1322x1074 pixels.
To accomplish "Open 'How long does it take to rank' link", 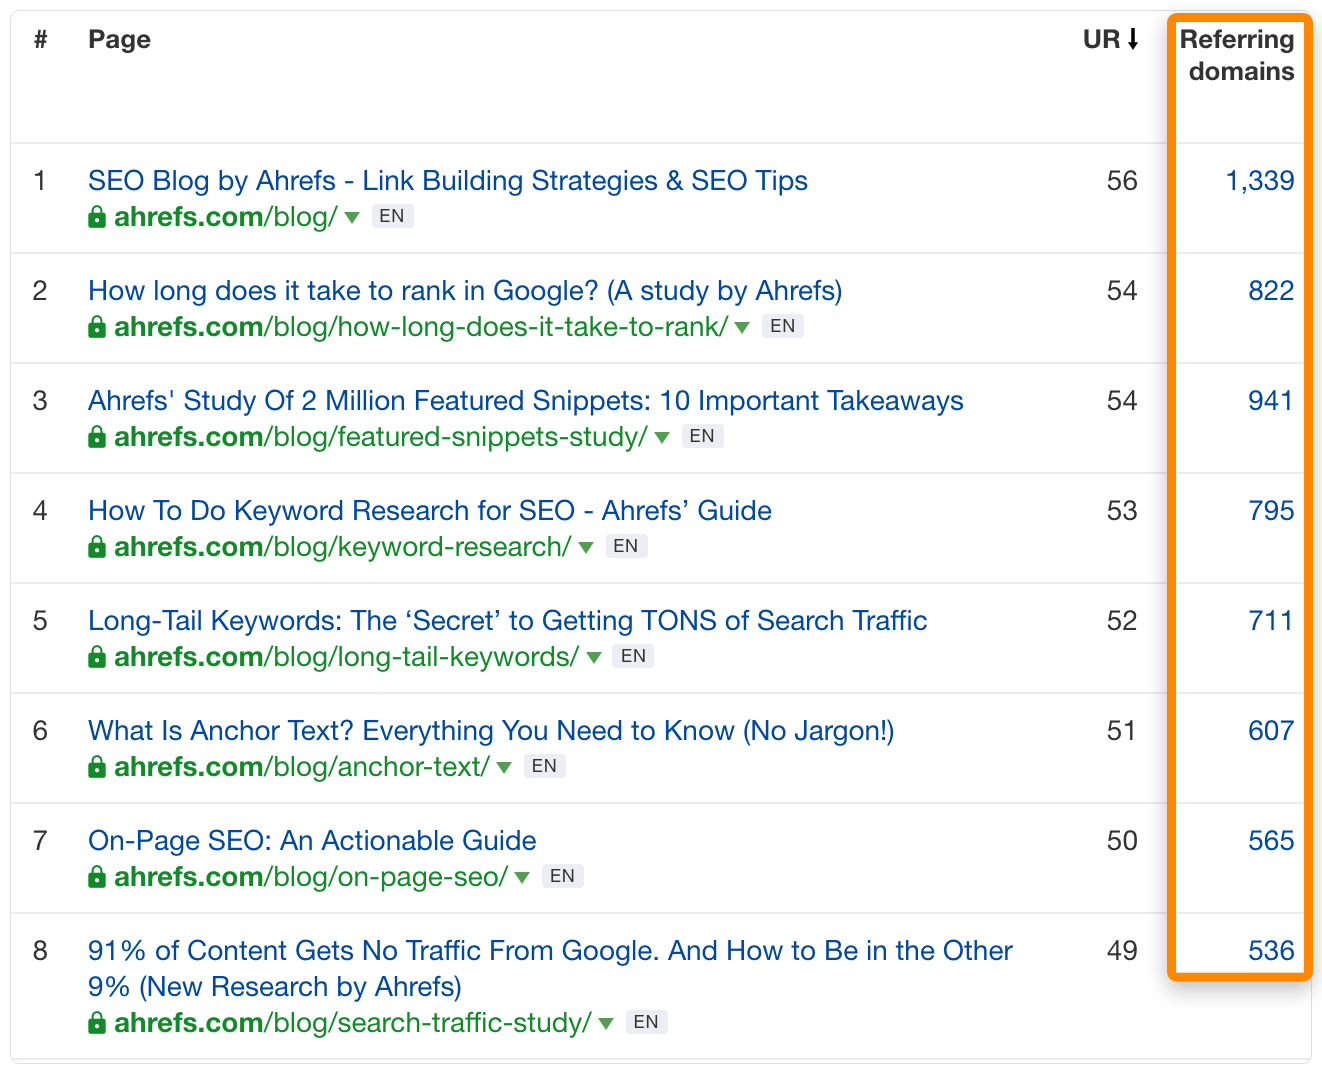I will click(x=464, y=291).
